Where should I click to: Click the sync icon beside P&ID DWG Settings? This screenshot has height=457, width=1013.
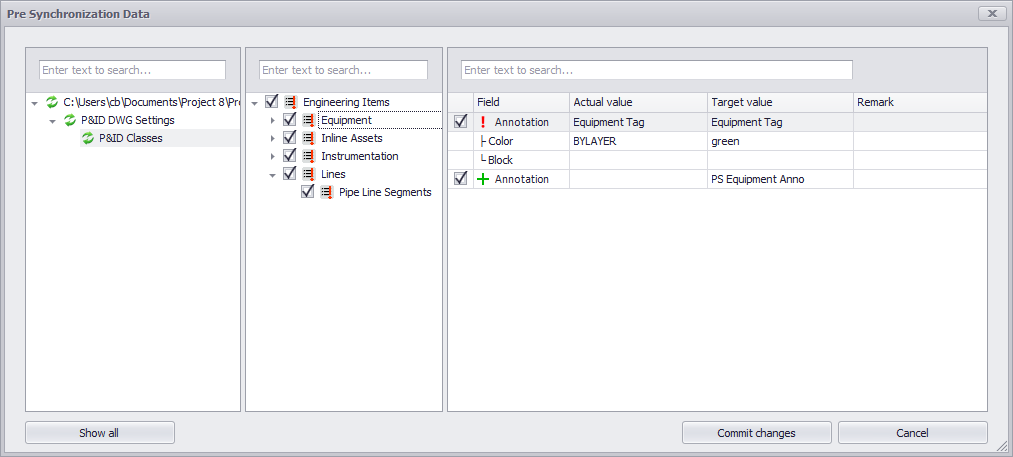(x=70, y=120)
